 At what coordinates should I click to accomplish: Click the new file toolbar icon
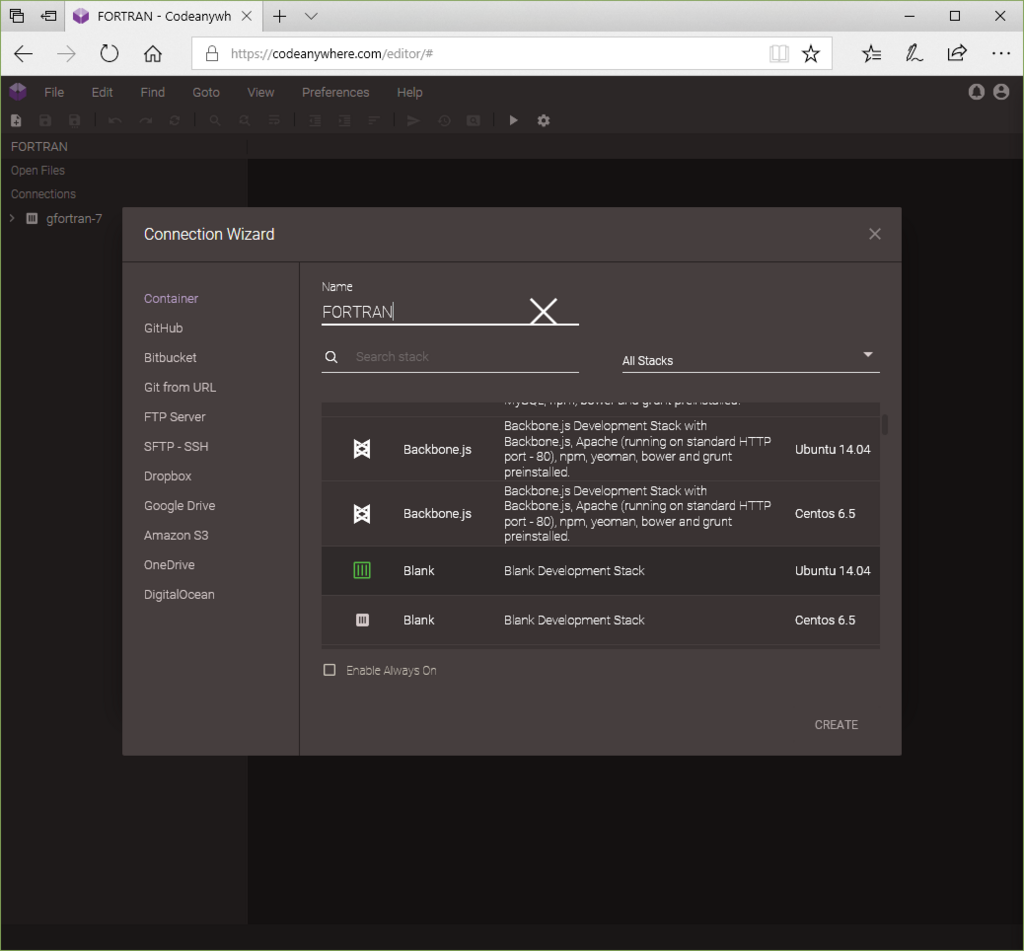pos(16,120)
